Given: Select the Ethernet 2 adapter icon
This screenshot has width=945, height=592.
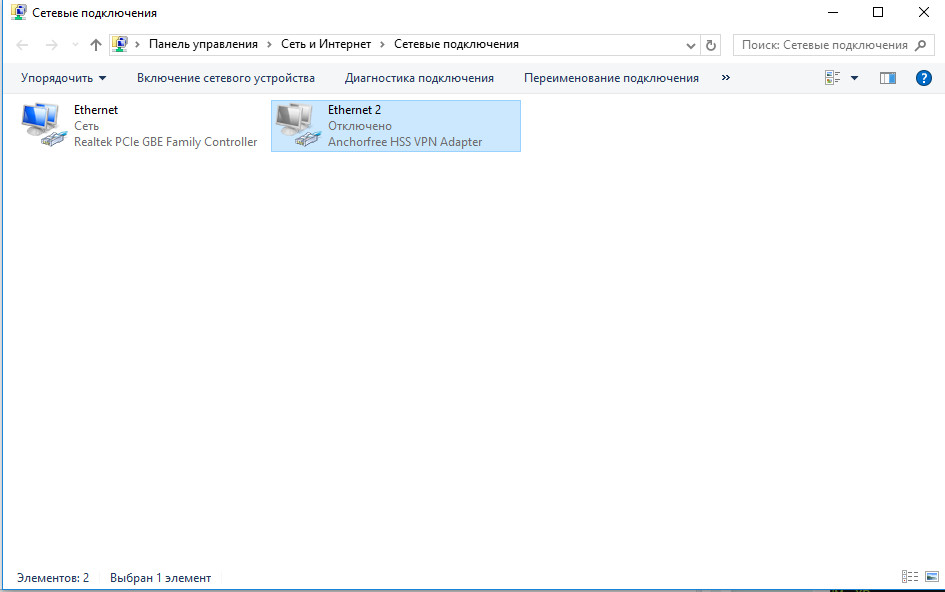Looking at the screenshot, I should point(298,124).
